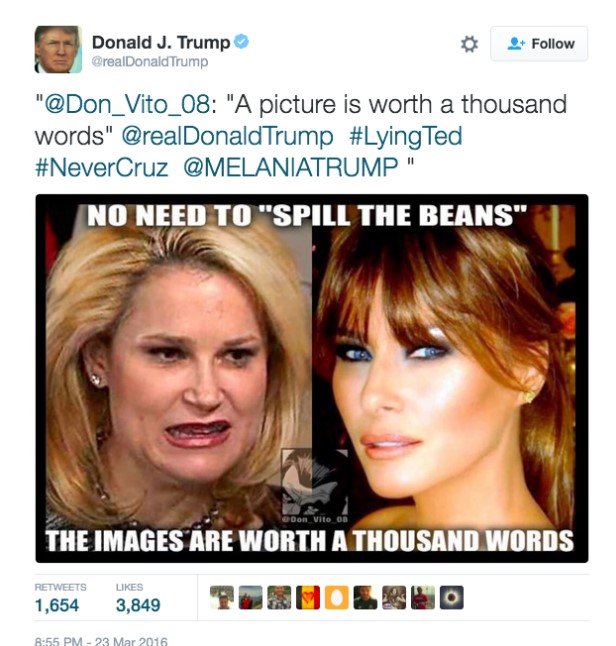Open the gear settings icon
The height and width of the screenshot is (646, 616).
pyautogui.click(x=469, y=44)
